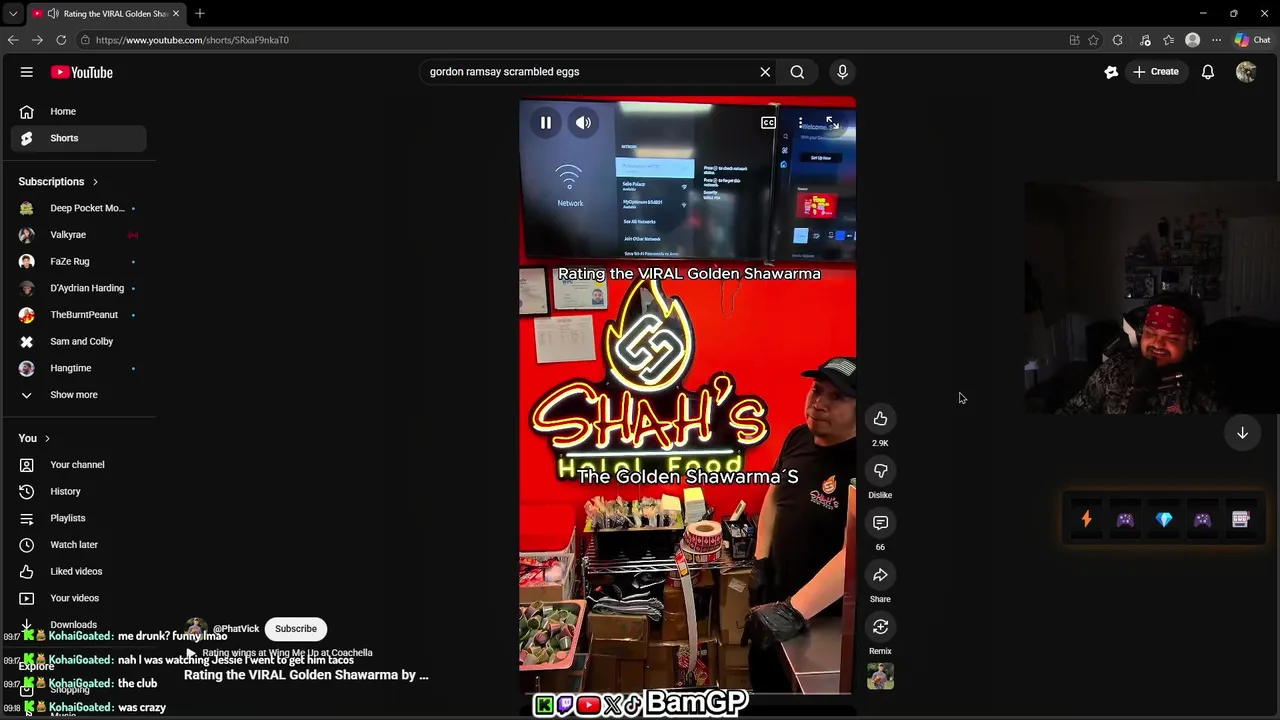Click the split screen icon in address bar
This screenshot has height=720, width=1280.
[1074, 40]
